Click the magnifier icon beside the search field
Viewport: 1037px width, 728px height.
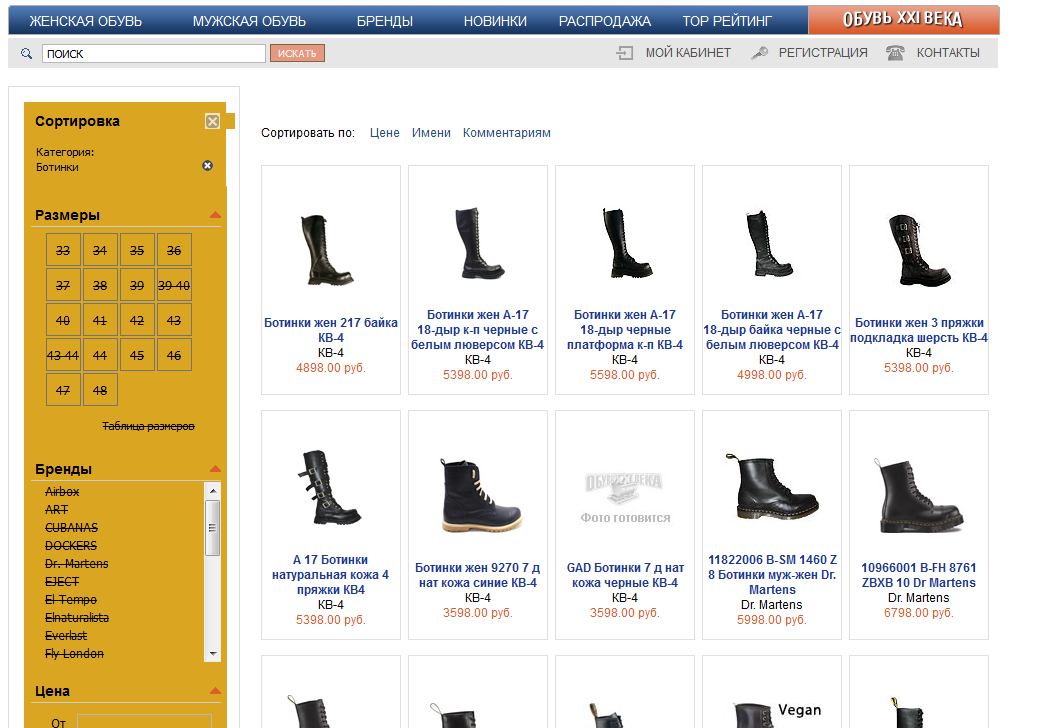(x=26, y=53)
